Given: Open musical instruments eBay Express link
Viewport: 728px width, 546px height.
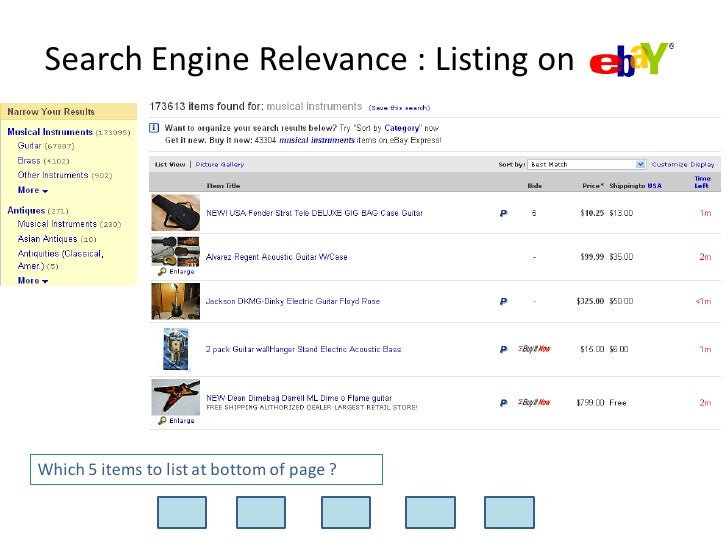Looking at the screenshot, I should 317,140.
